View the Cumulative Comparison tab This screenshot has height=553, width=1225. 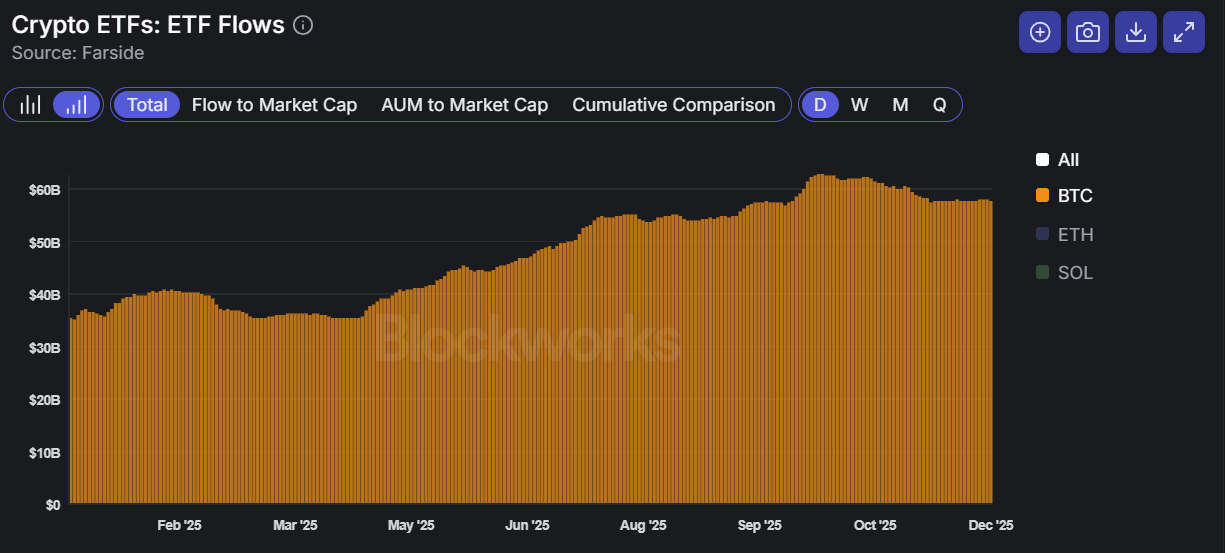point(673,104)
